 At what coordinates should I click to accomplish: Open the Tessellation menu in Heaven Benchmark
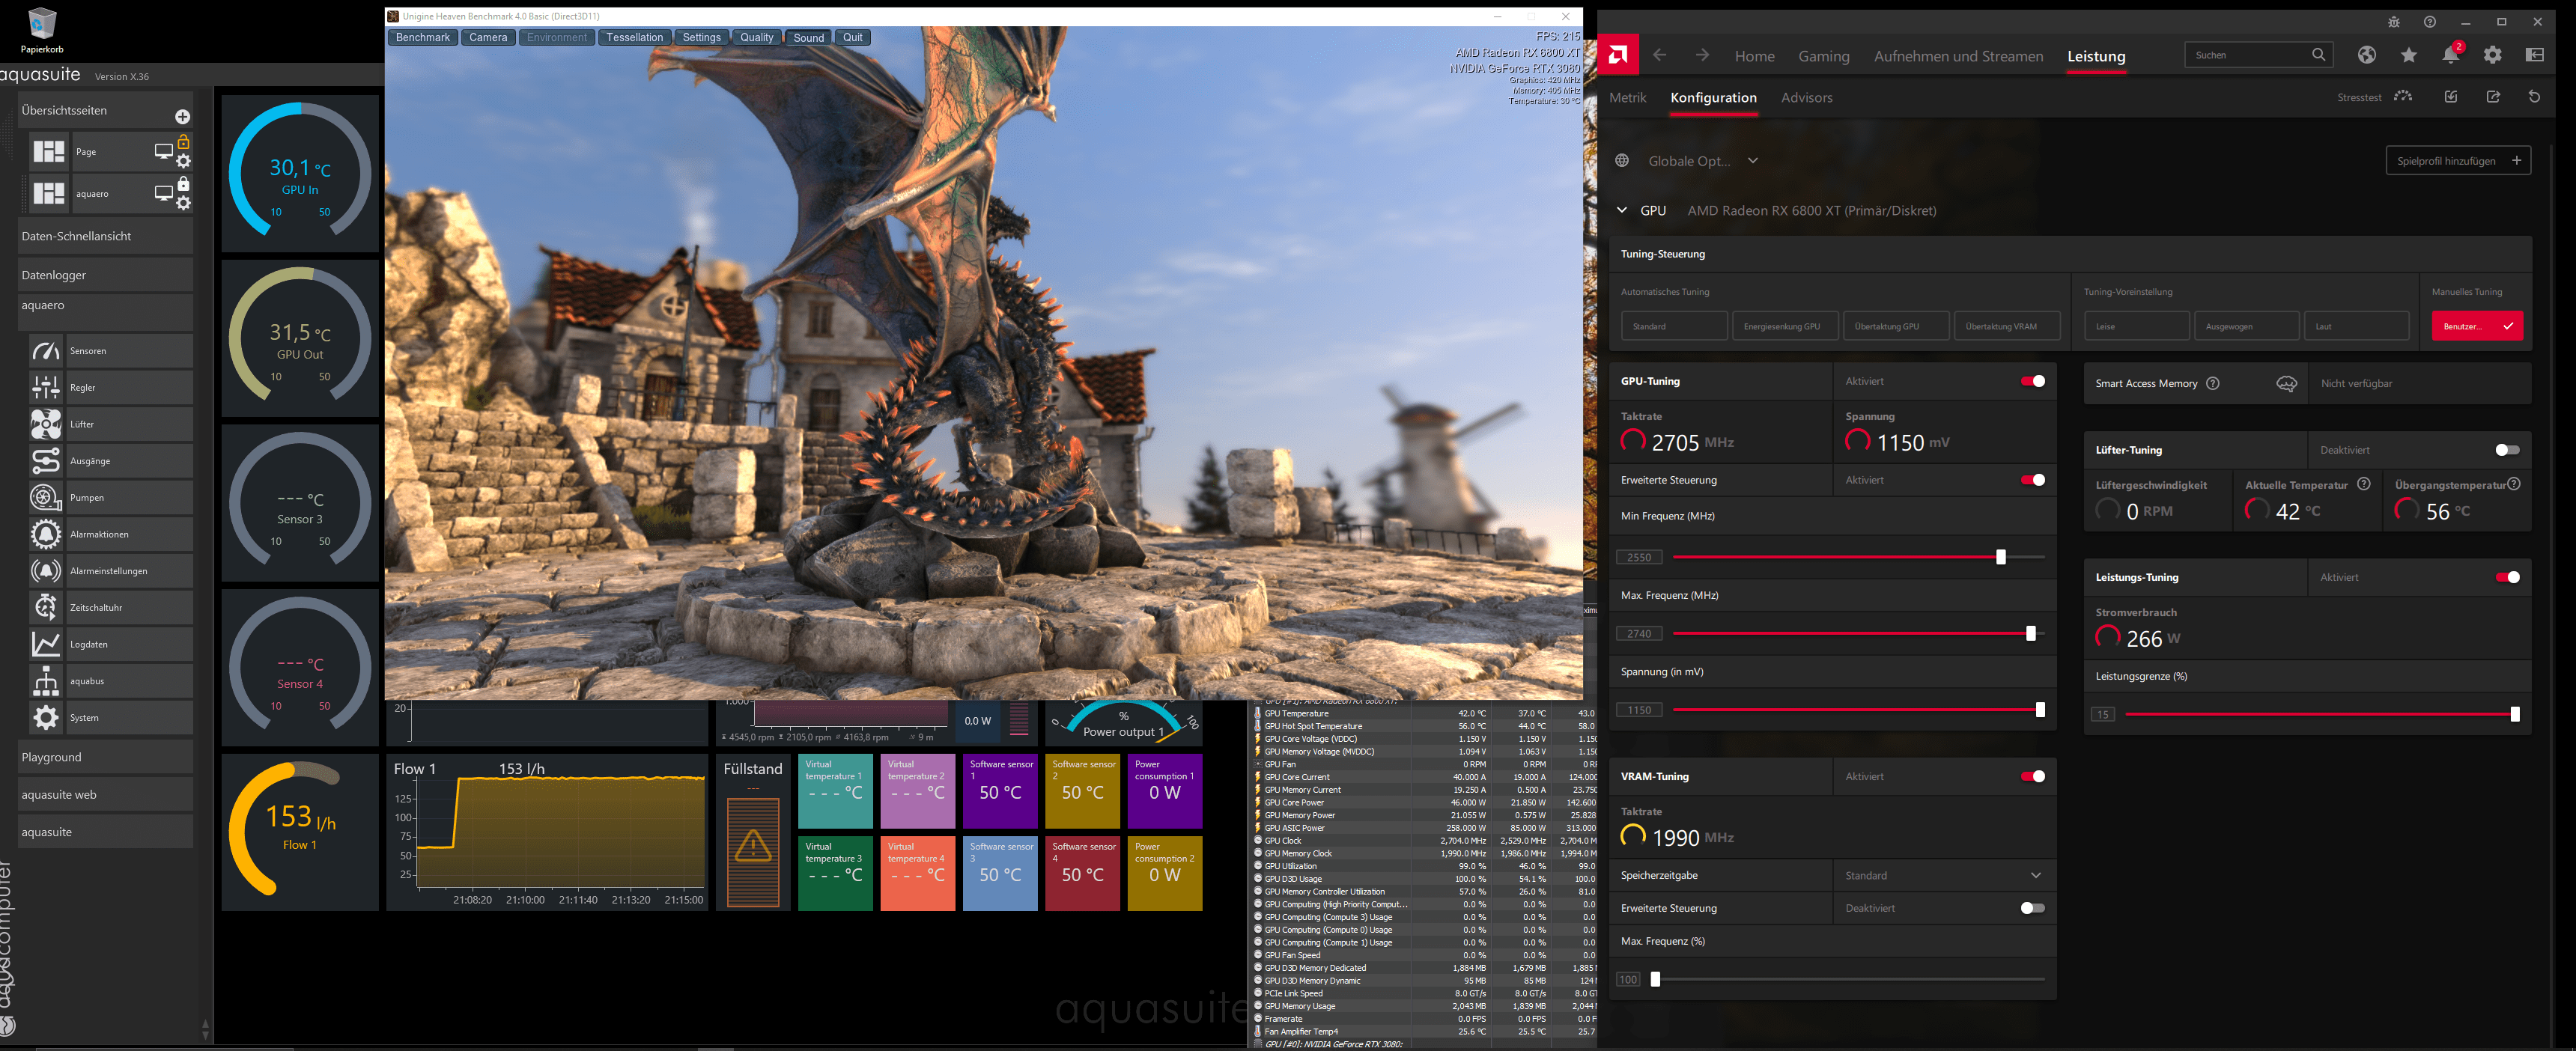coord(634,38)
